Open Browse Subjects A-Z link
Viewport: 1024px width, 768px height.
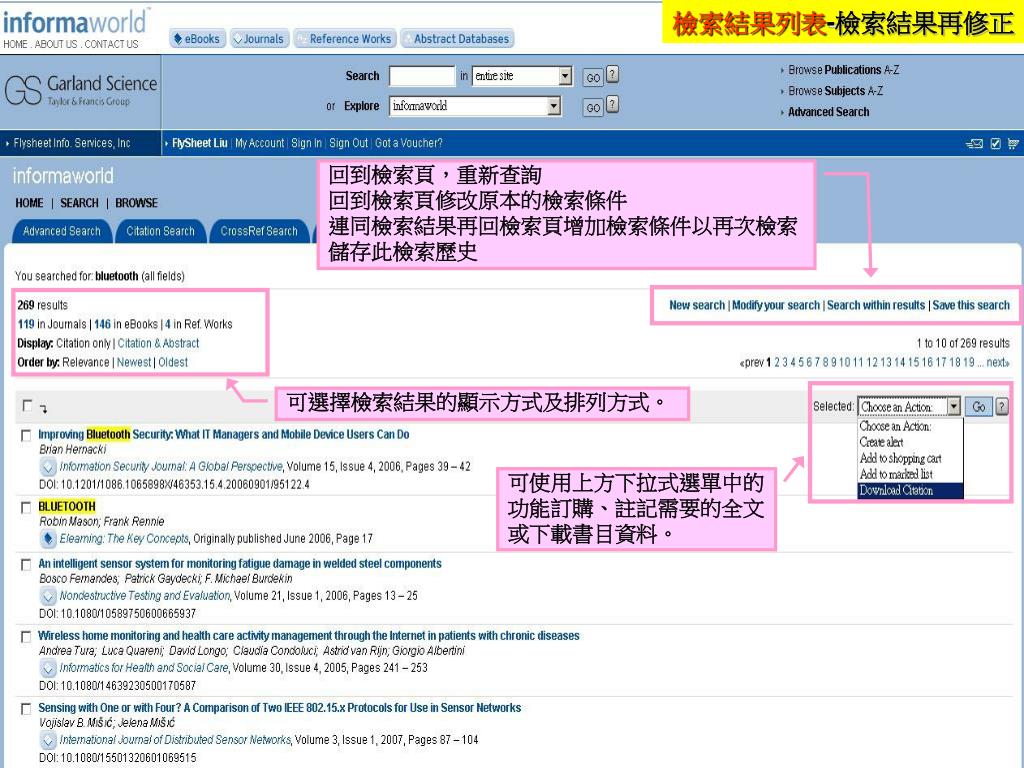[x=835, y=91]
